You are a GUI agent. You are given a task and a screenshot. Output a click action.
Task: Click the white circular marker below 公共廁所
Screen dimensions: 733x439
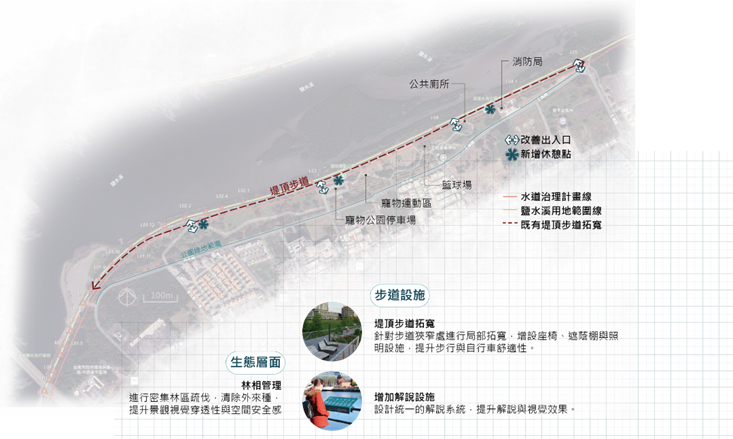(457, 123)
